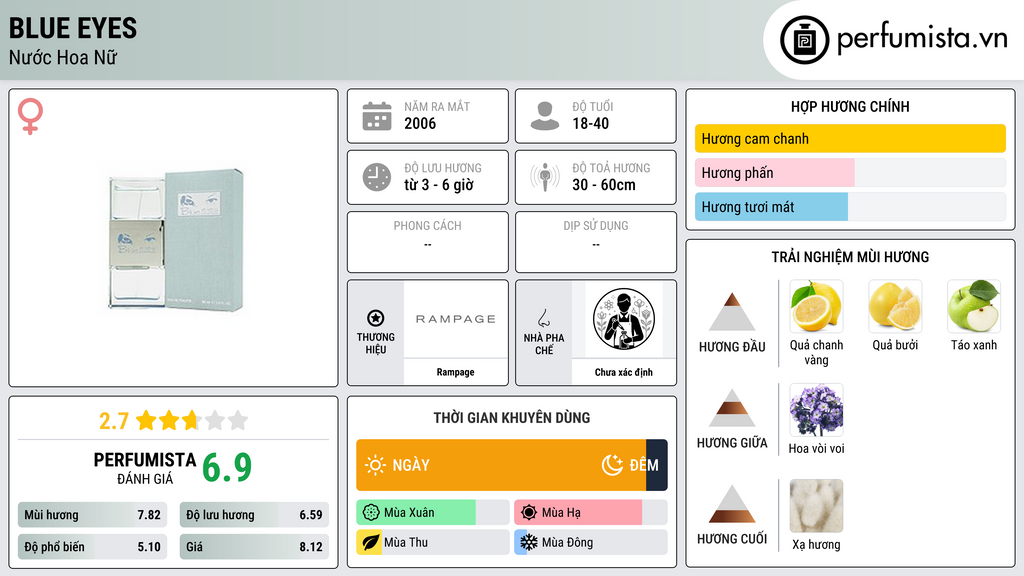The image size is (1024, 576).
Task: Click the 30 - 60cm sillage value
Action: point(604,185)
